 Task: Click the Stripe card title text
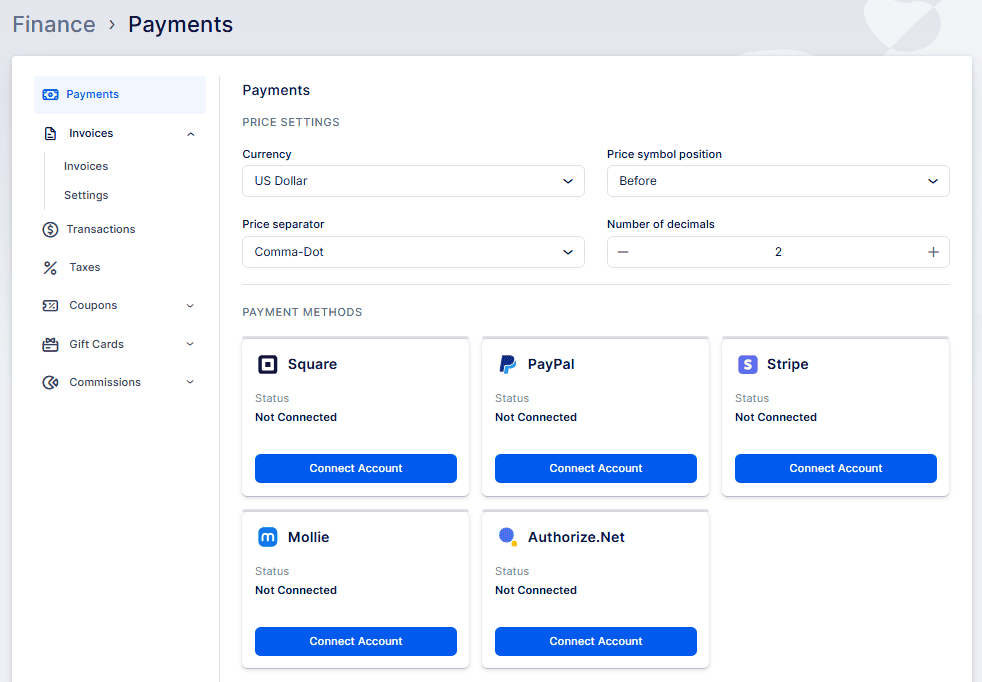pyautogui.click(x=787, y=364)
